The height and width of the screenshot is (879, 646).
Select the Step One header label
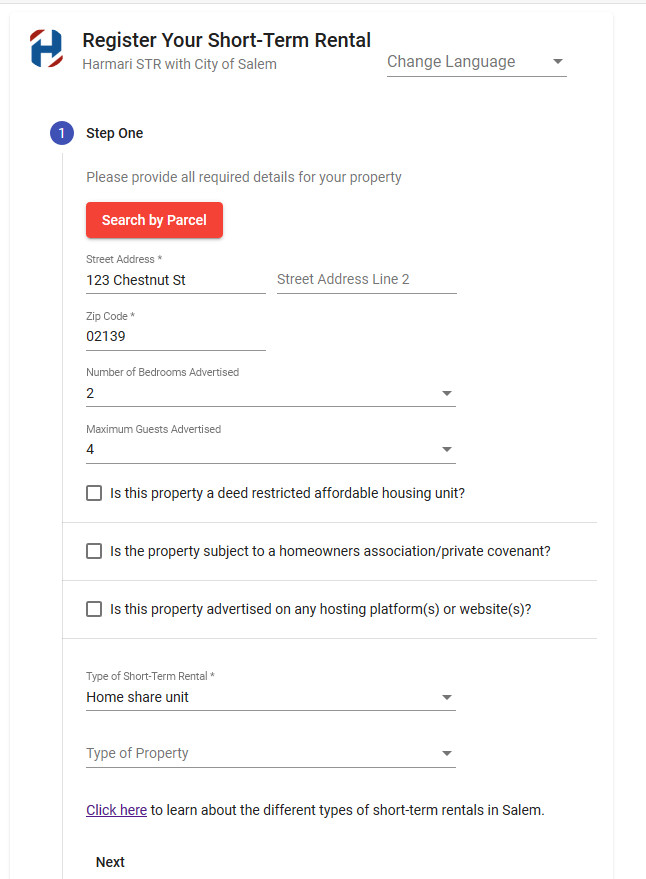[x=114, y=133]
